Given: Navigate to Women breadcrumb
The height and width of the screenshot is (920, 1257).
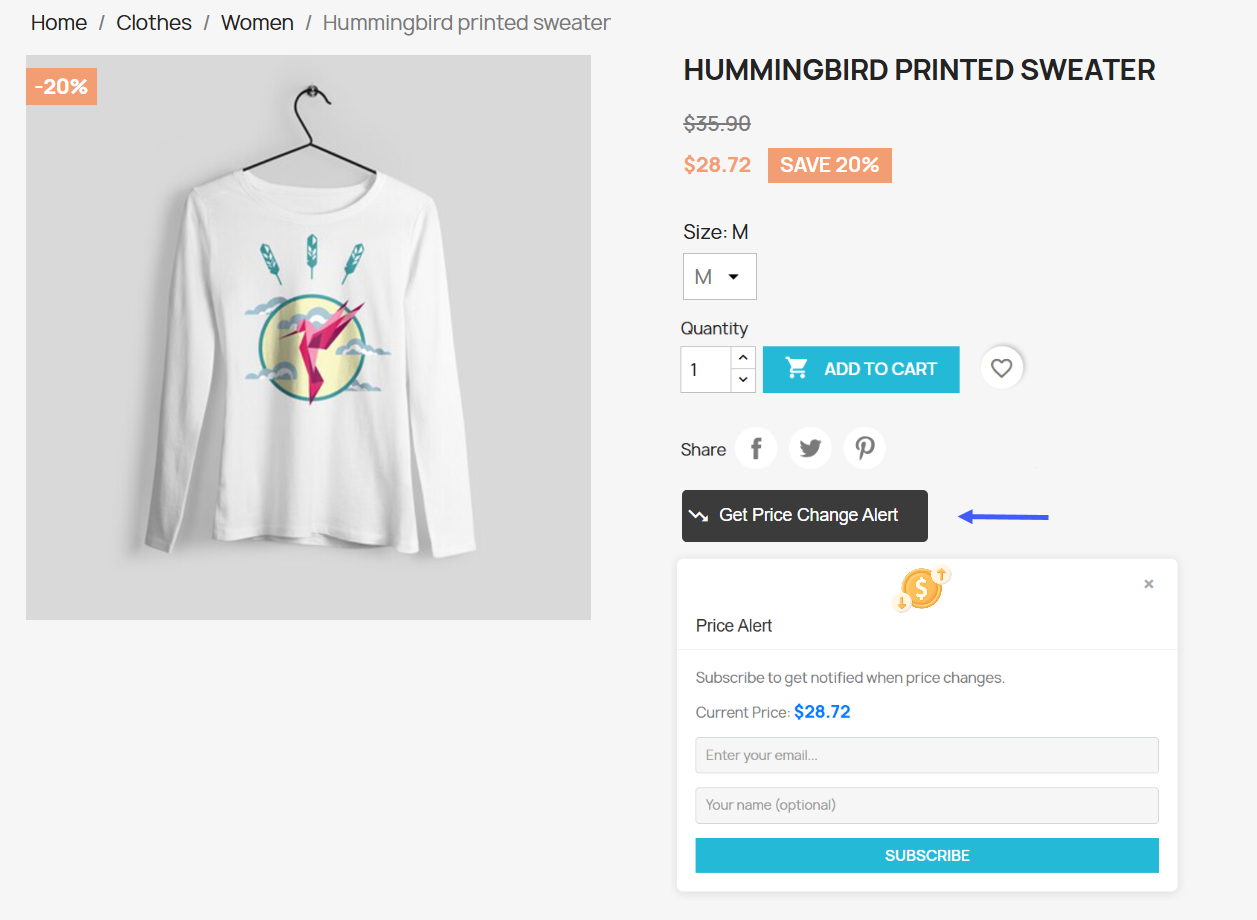Looking at the screenshot, I should point(257,23).
